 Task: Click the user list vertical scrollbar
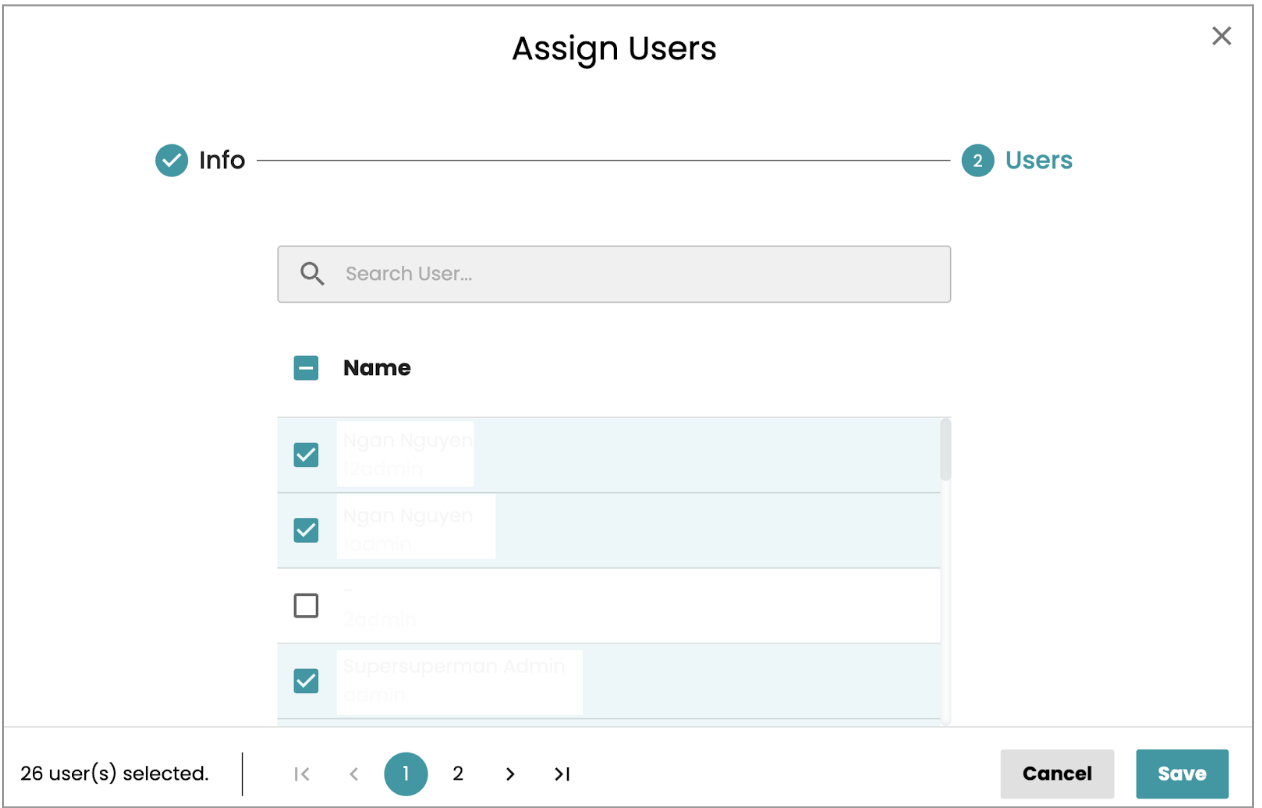click(x=946, y=452)
